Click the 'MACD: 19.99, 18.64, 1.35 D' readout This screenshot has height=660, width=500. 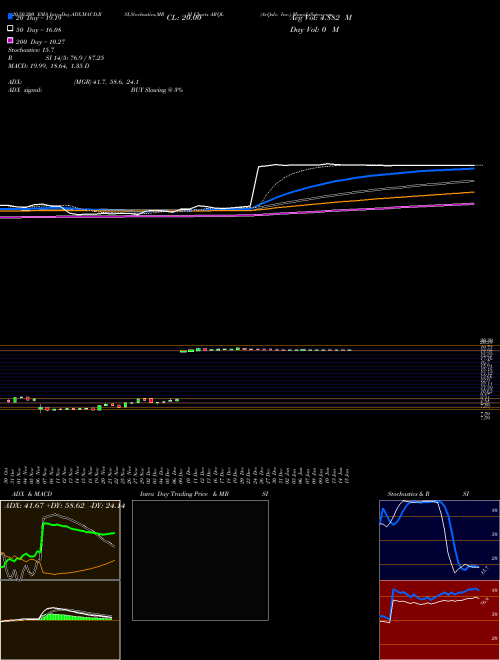[48, 66]
